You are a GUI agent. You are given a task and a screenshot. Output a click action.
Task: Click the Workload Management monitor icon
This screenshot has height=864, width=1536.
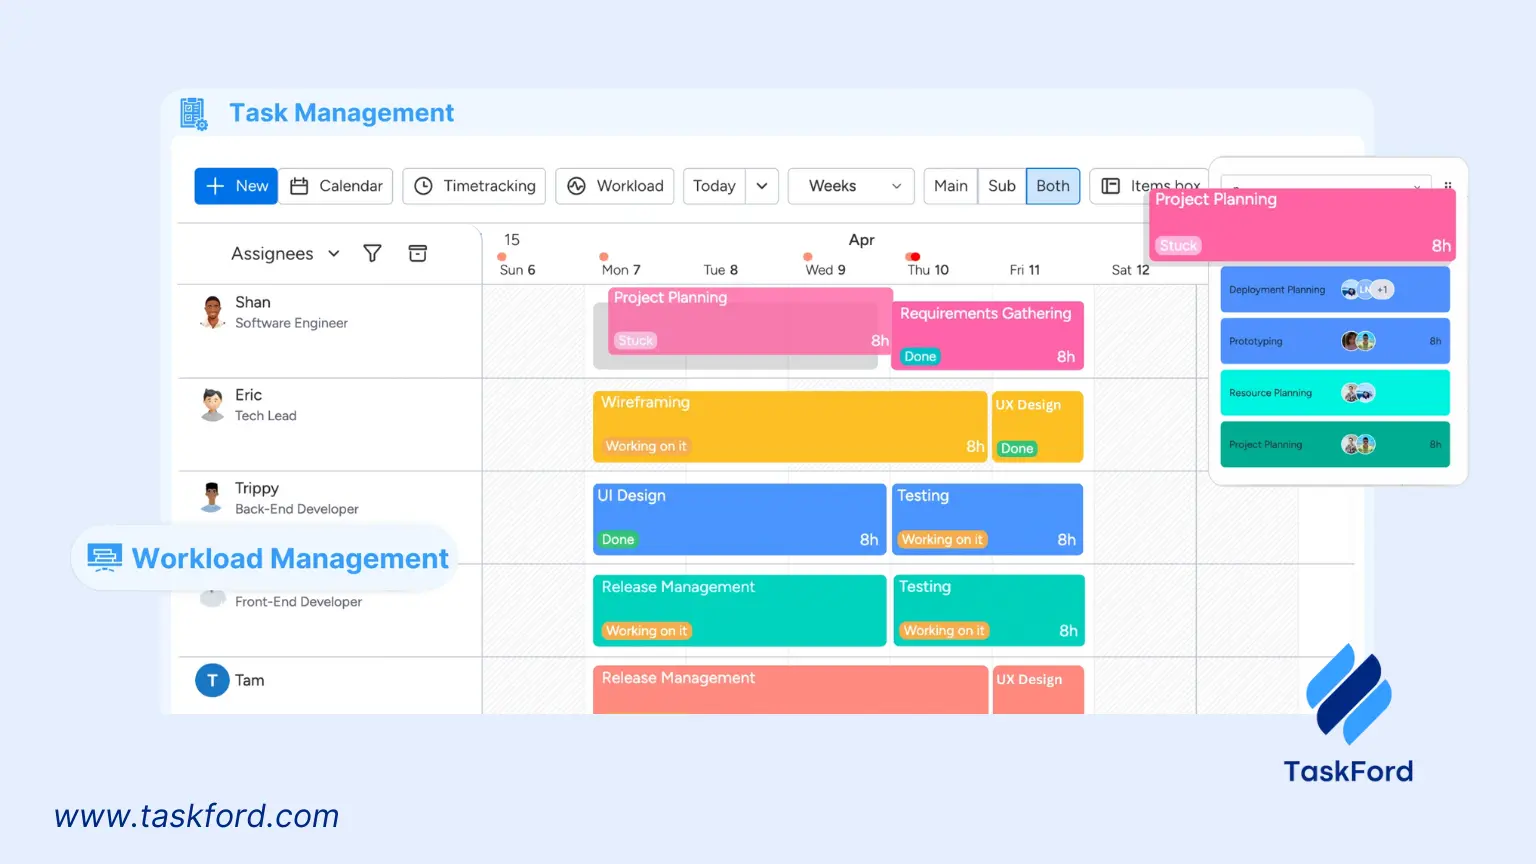pyautogui.click(x=105, y=557)
